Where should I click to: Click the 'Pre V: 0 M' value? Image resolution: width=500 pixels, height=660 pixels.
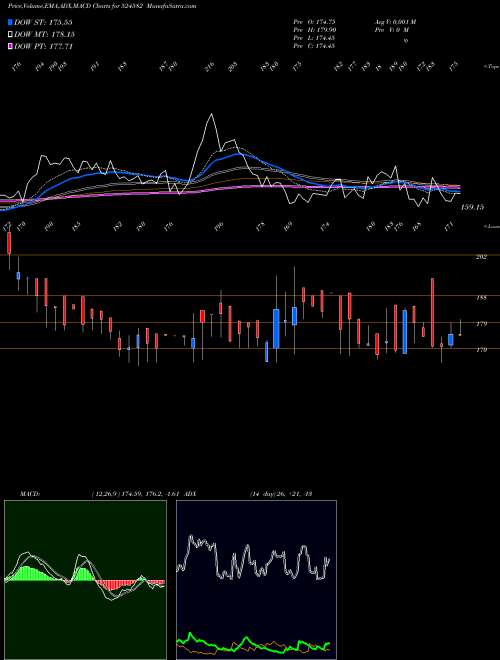click(x=391, y=30)
